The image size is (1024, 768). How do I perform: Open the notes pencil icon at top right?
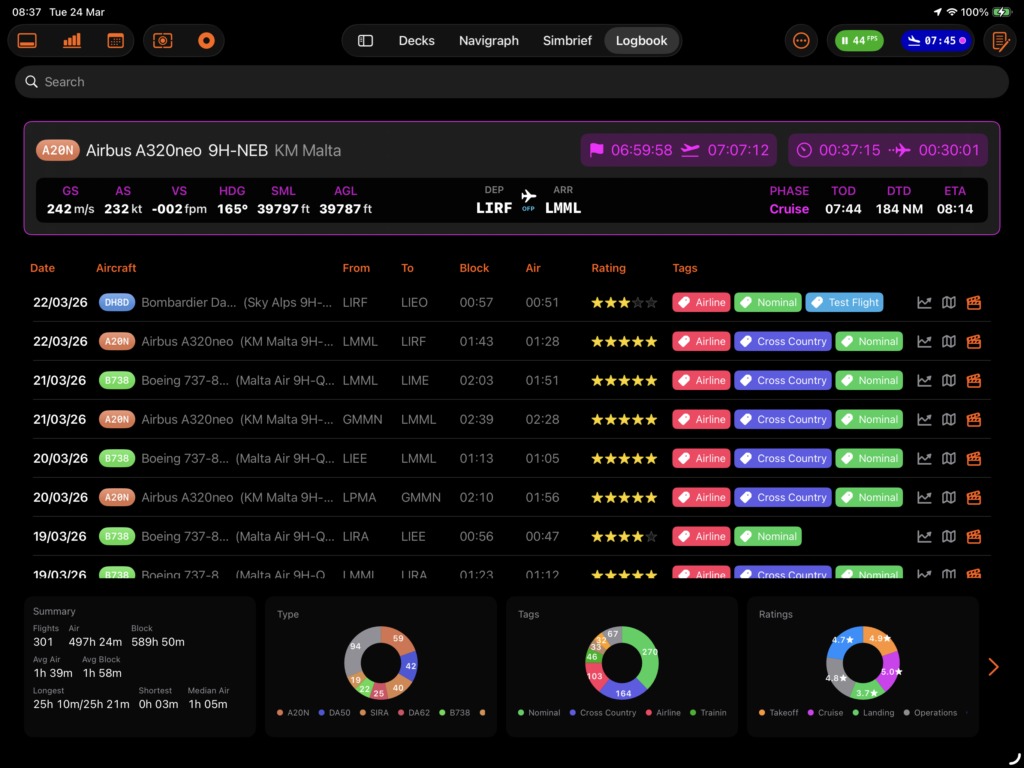coord(998,41)
